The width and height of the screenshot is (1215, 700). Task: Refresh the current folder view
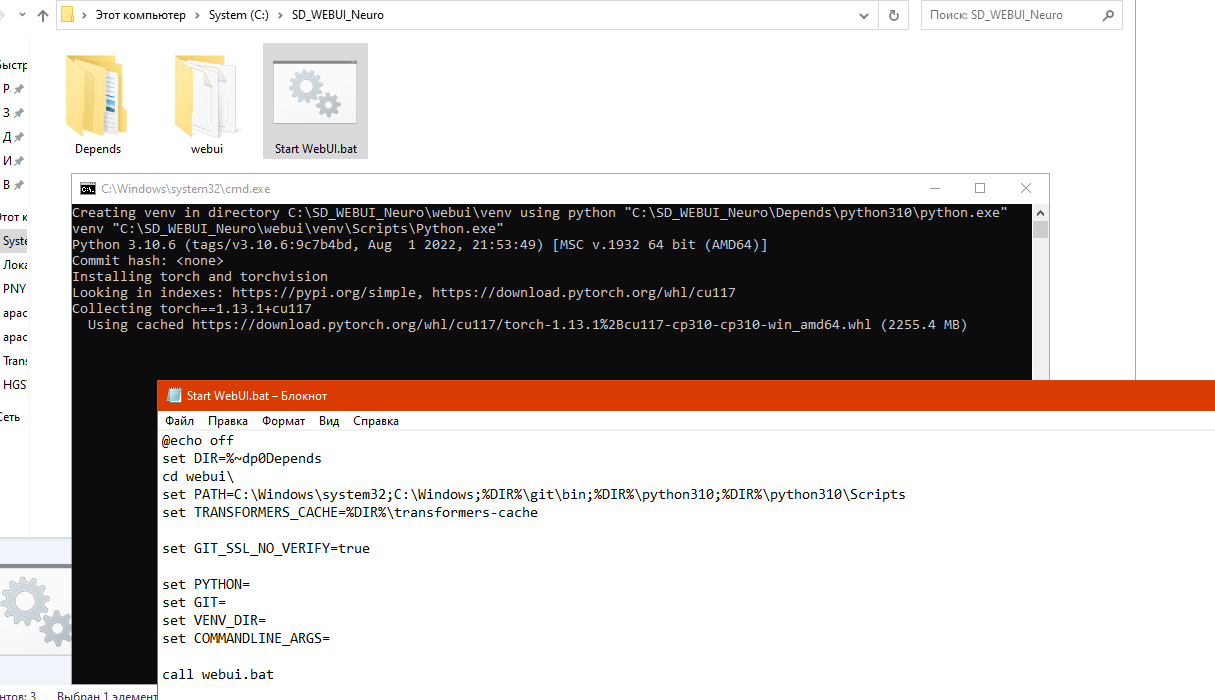pyautogui.click(x=893, y=15)
